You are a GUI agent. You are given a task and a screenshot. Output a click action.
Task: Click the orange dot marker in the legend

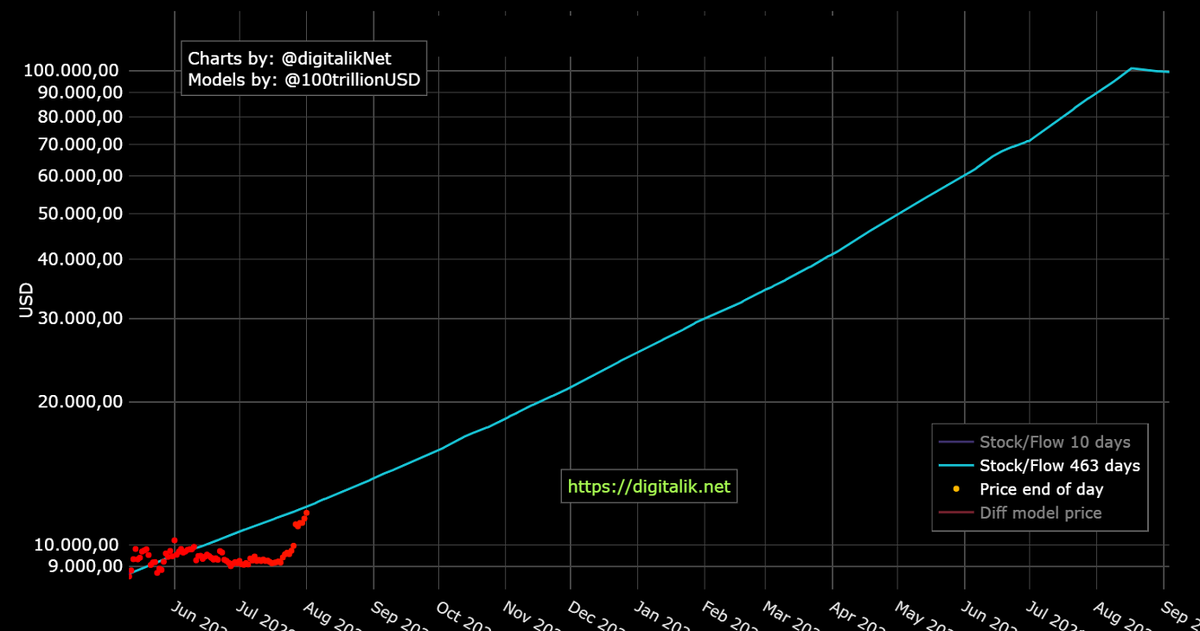(957, 489)
